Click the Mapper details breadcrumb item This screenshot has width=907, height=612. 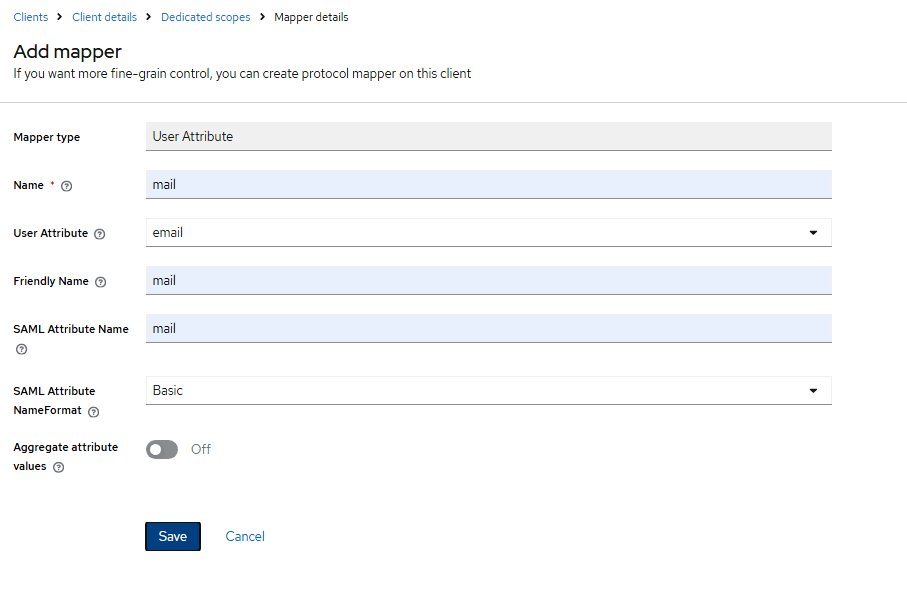click(311, 17)
